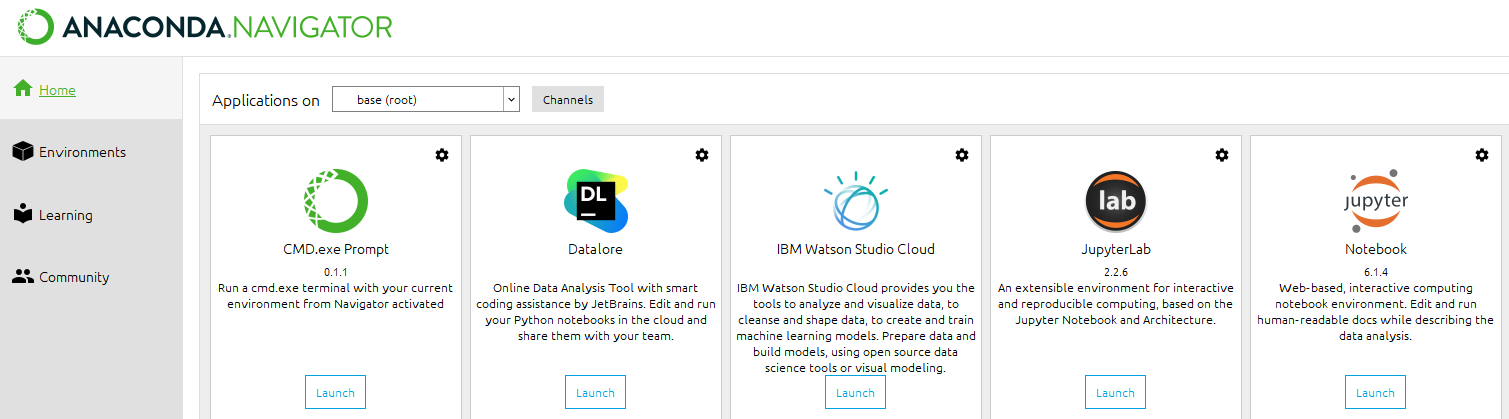Switch to the Environments tab
The height and width of the screenshot is (419, 1509).
(91, 152)
